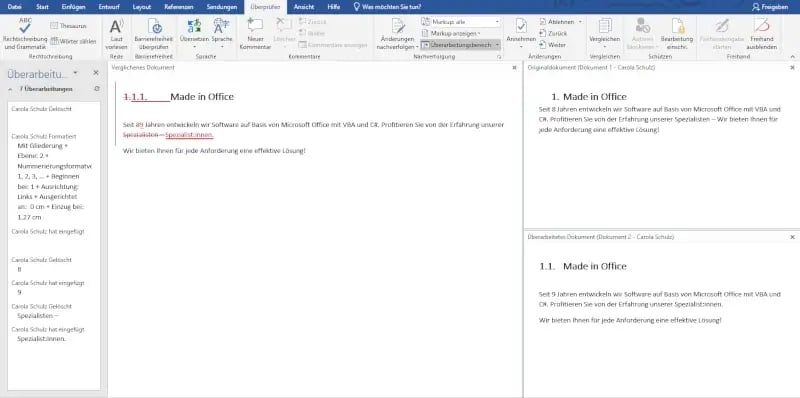Open the Datei tab
Image resolution: width=800 pixels, height=398 pixels.
click(15, 7)
